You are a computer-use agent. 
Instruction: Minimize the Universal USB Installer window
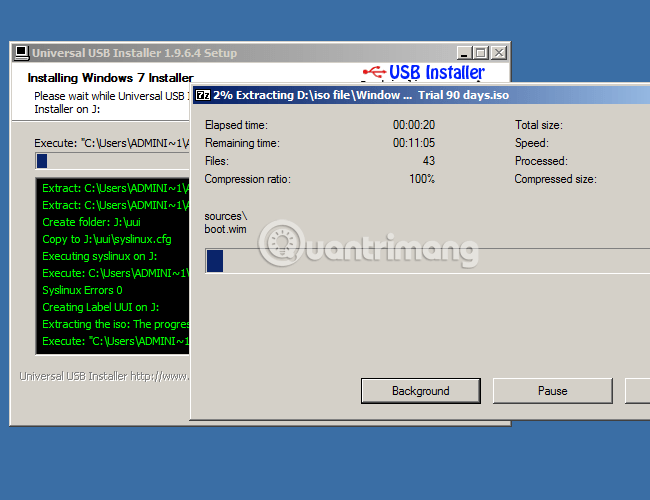[464, 53]
